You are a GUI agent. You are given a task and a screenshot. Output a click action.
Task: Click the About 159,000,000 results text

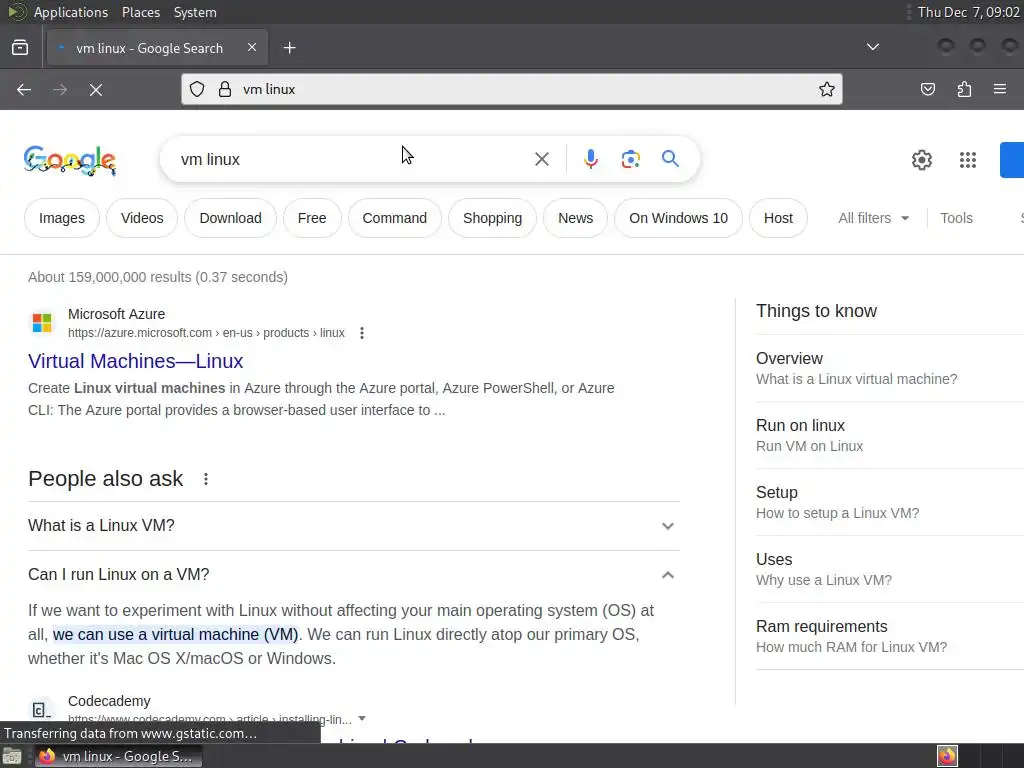157,277
